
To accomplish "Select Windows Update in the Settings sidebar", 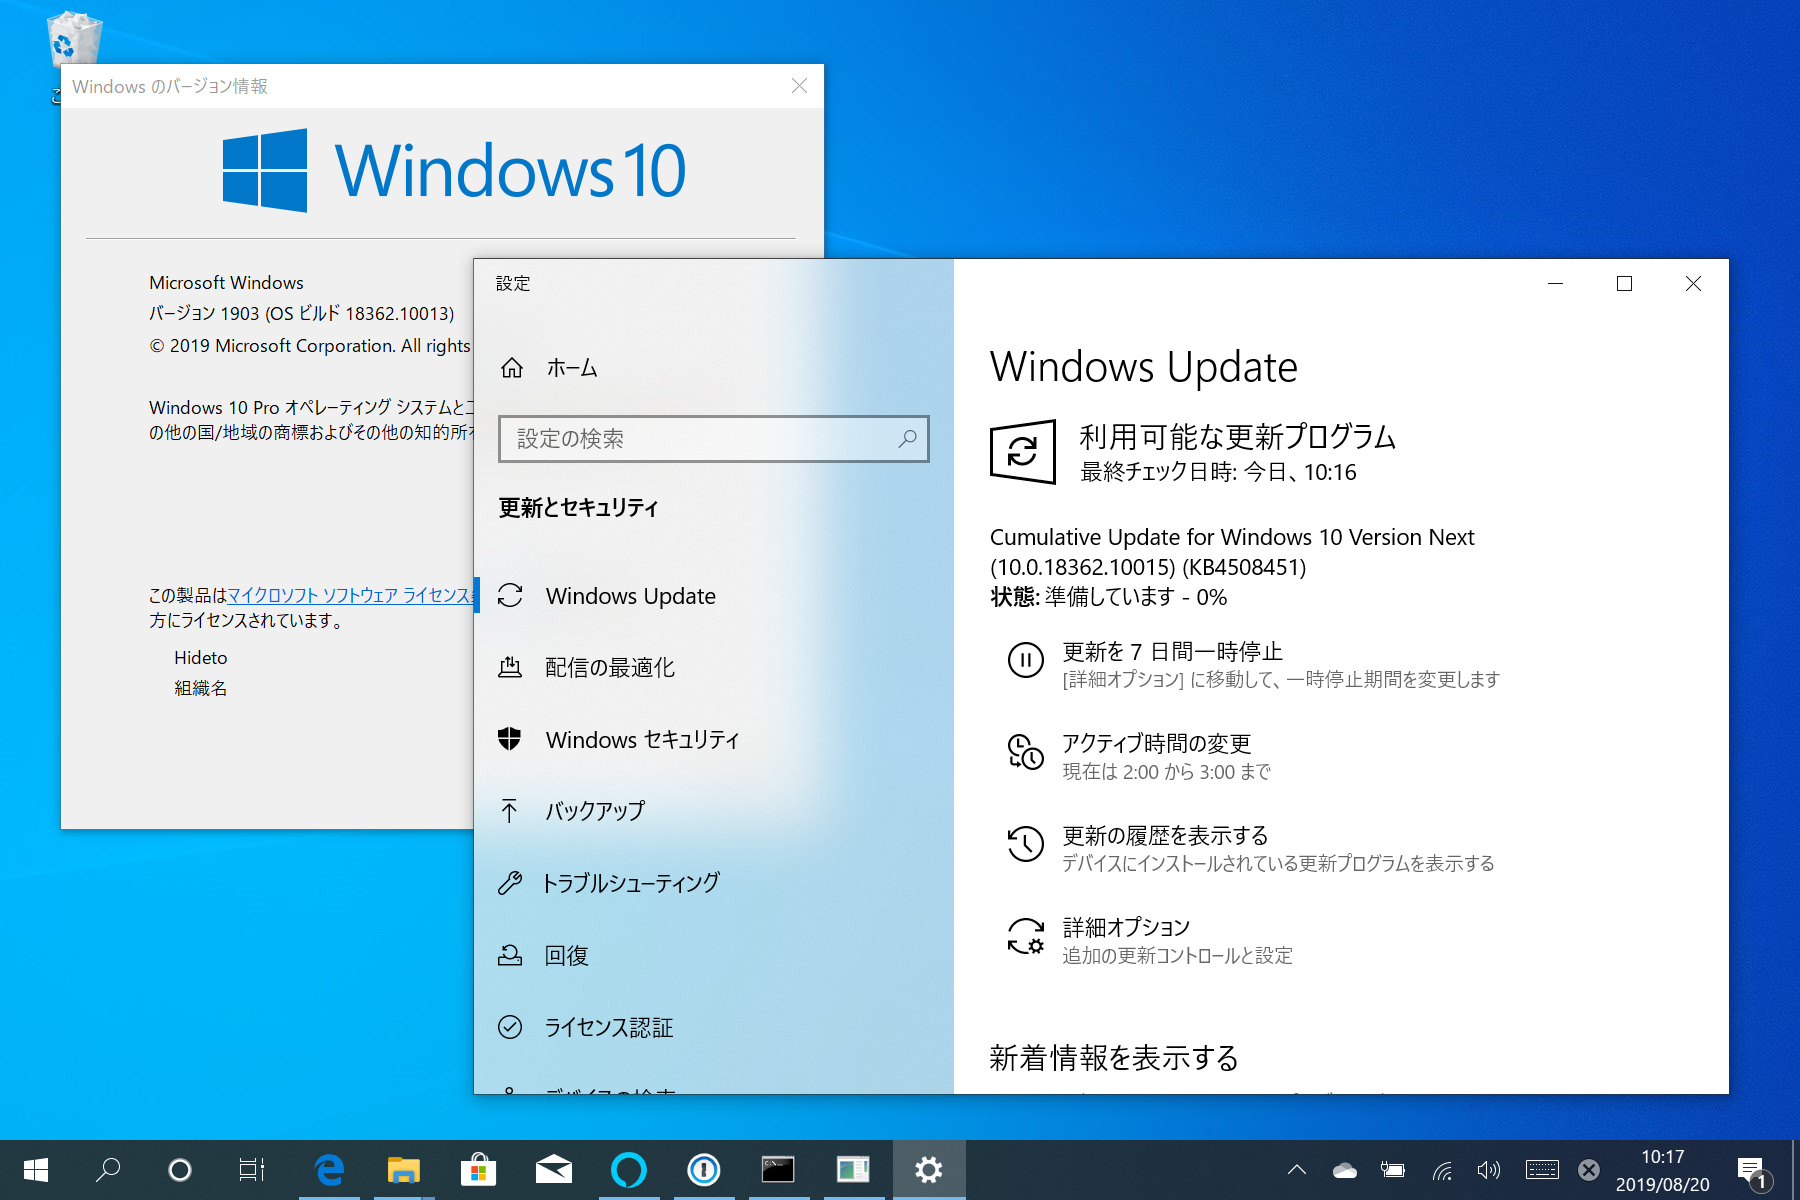I will pyautogui.click(x=629, y=596).
